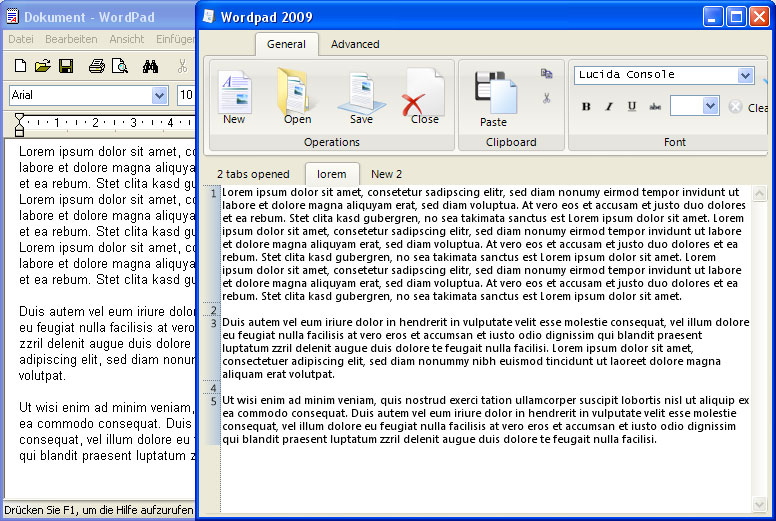The height and width of the screenshot is (521, 776).
Task: Click 'Ut wisi enim ad minim veniam' in Wordpad 2009
Action: 299,400
